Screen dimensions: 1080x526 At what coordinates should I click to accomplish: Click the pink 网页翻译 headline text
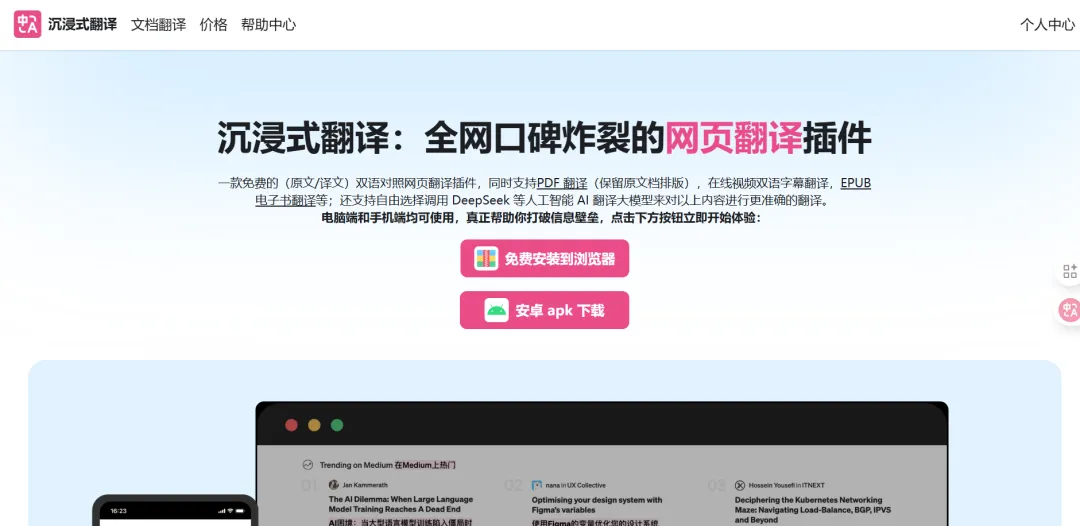(x=734, y=138)
